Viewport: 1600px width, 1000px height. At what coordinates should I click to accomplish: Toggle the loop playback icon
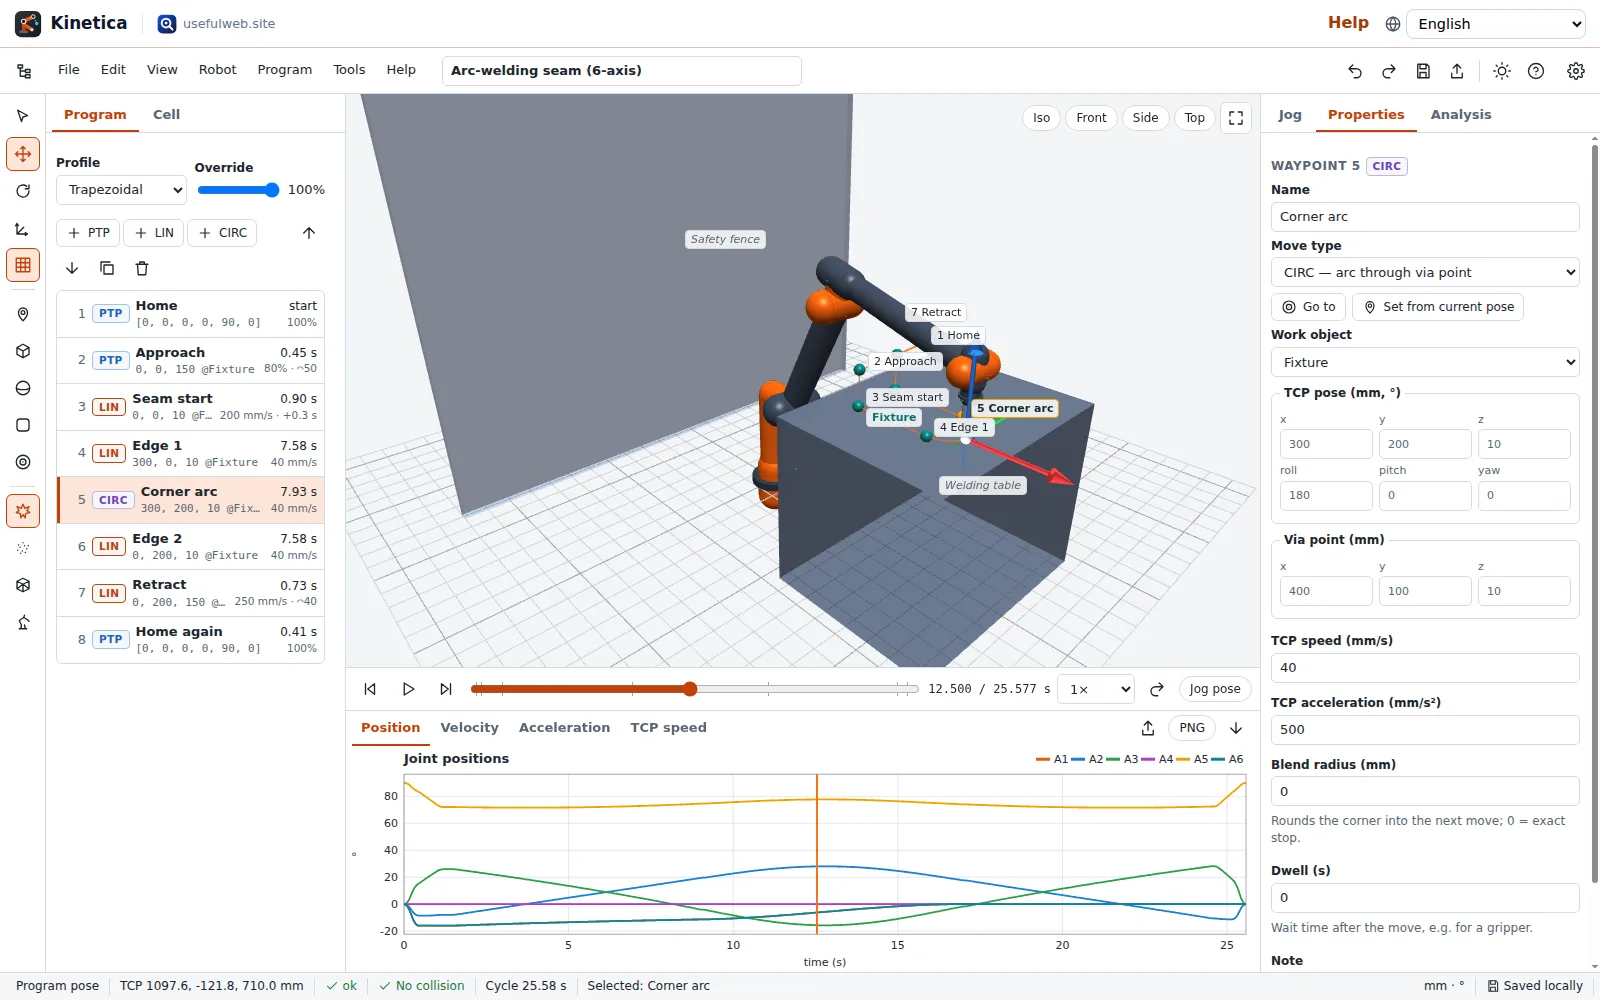[1157, 689]
